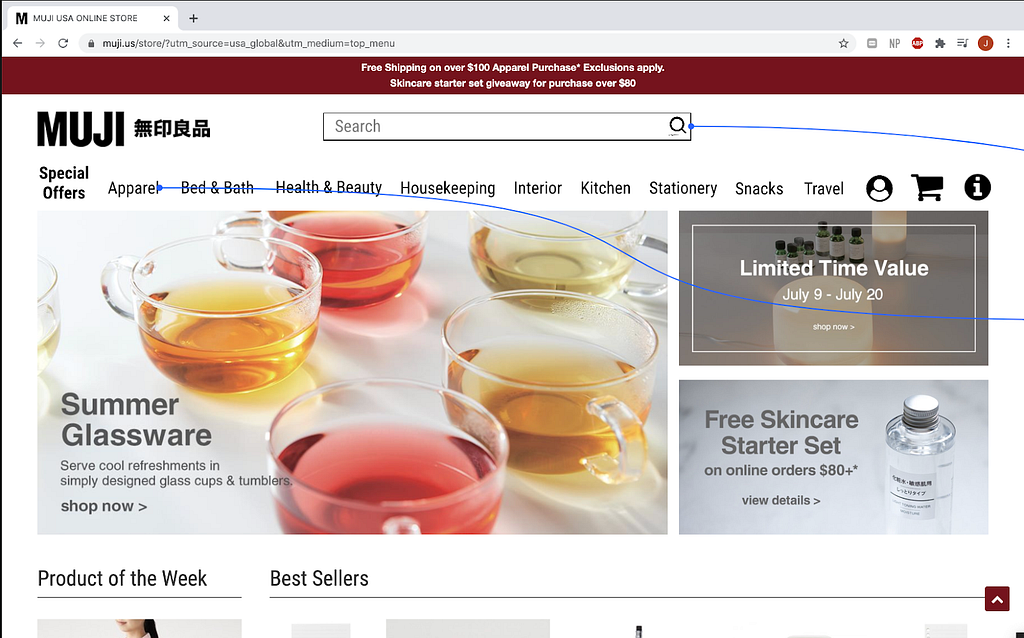The height and width of the screenshot is (638, 1024).
Task: Open the Limited Time Value banner
Action: tap(833, 288)
